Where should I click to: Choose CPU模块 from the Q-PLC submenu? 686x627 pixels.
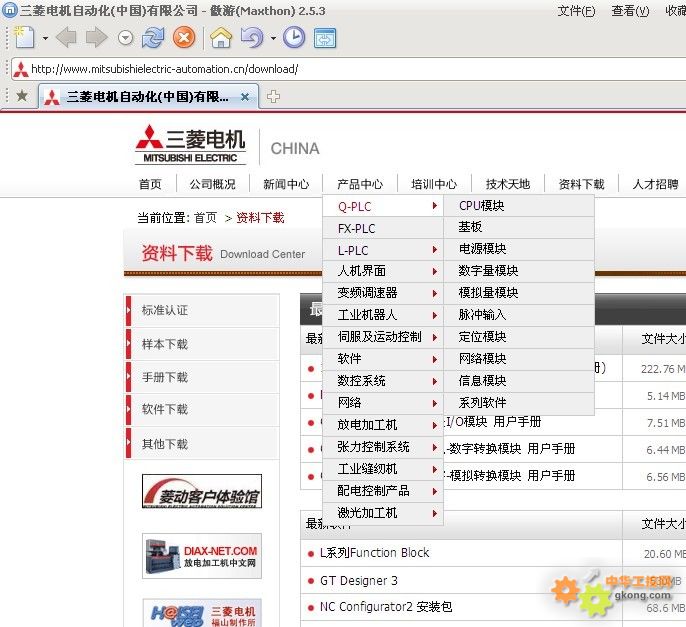(519, 206)
